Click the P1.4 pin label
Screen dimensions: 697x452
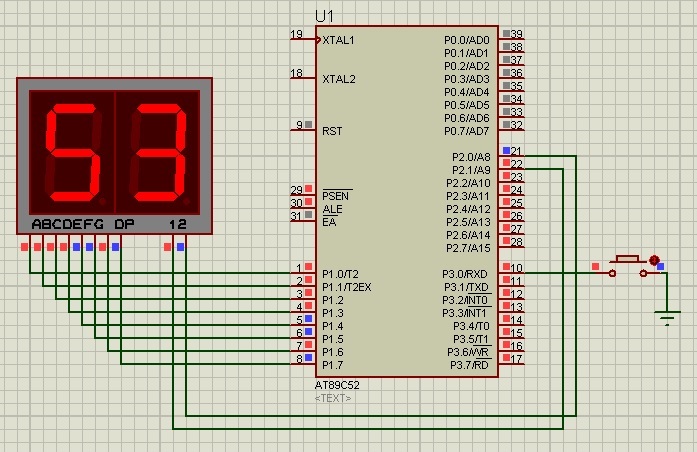(333, 326)
